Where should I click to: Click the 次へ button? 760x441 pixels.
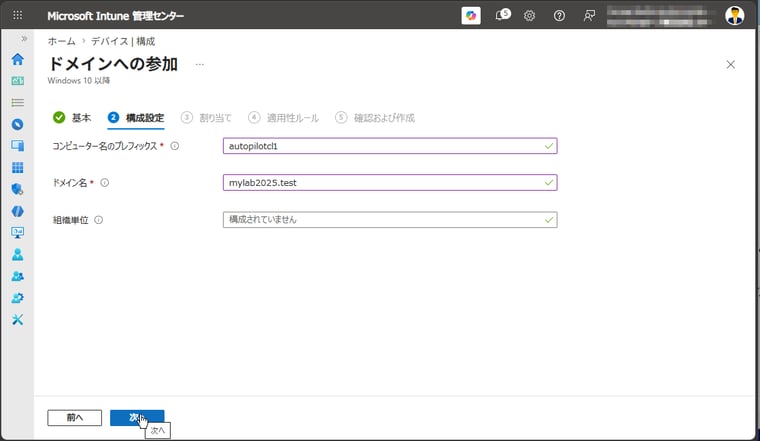tap(137, 418)
